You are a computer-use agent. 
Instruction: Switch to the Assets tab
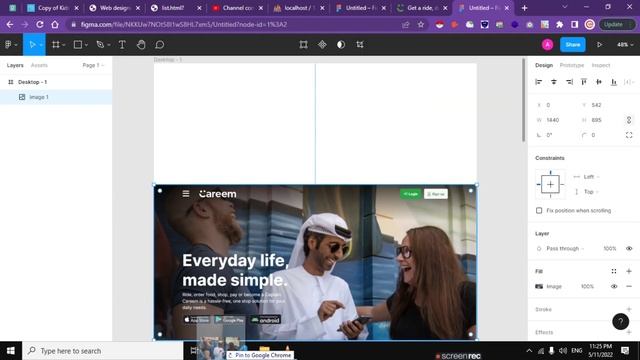(x=39, y=65)
